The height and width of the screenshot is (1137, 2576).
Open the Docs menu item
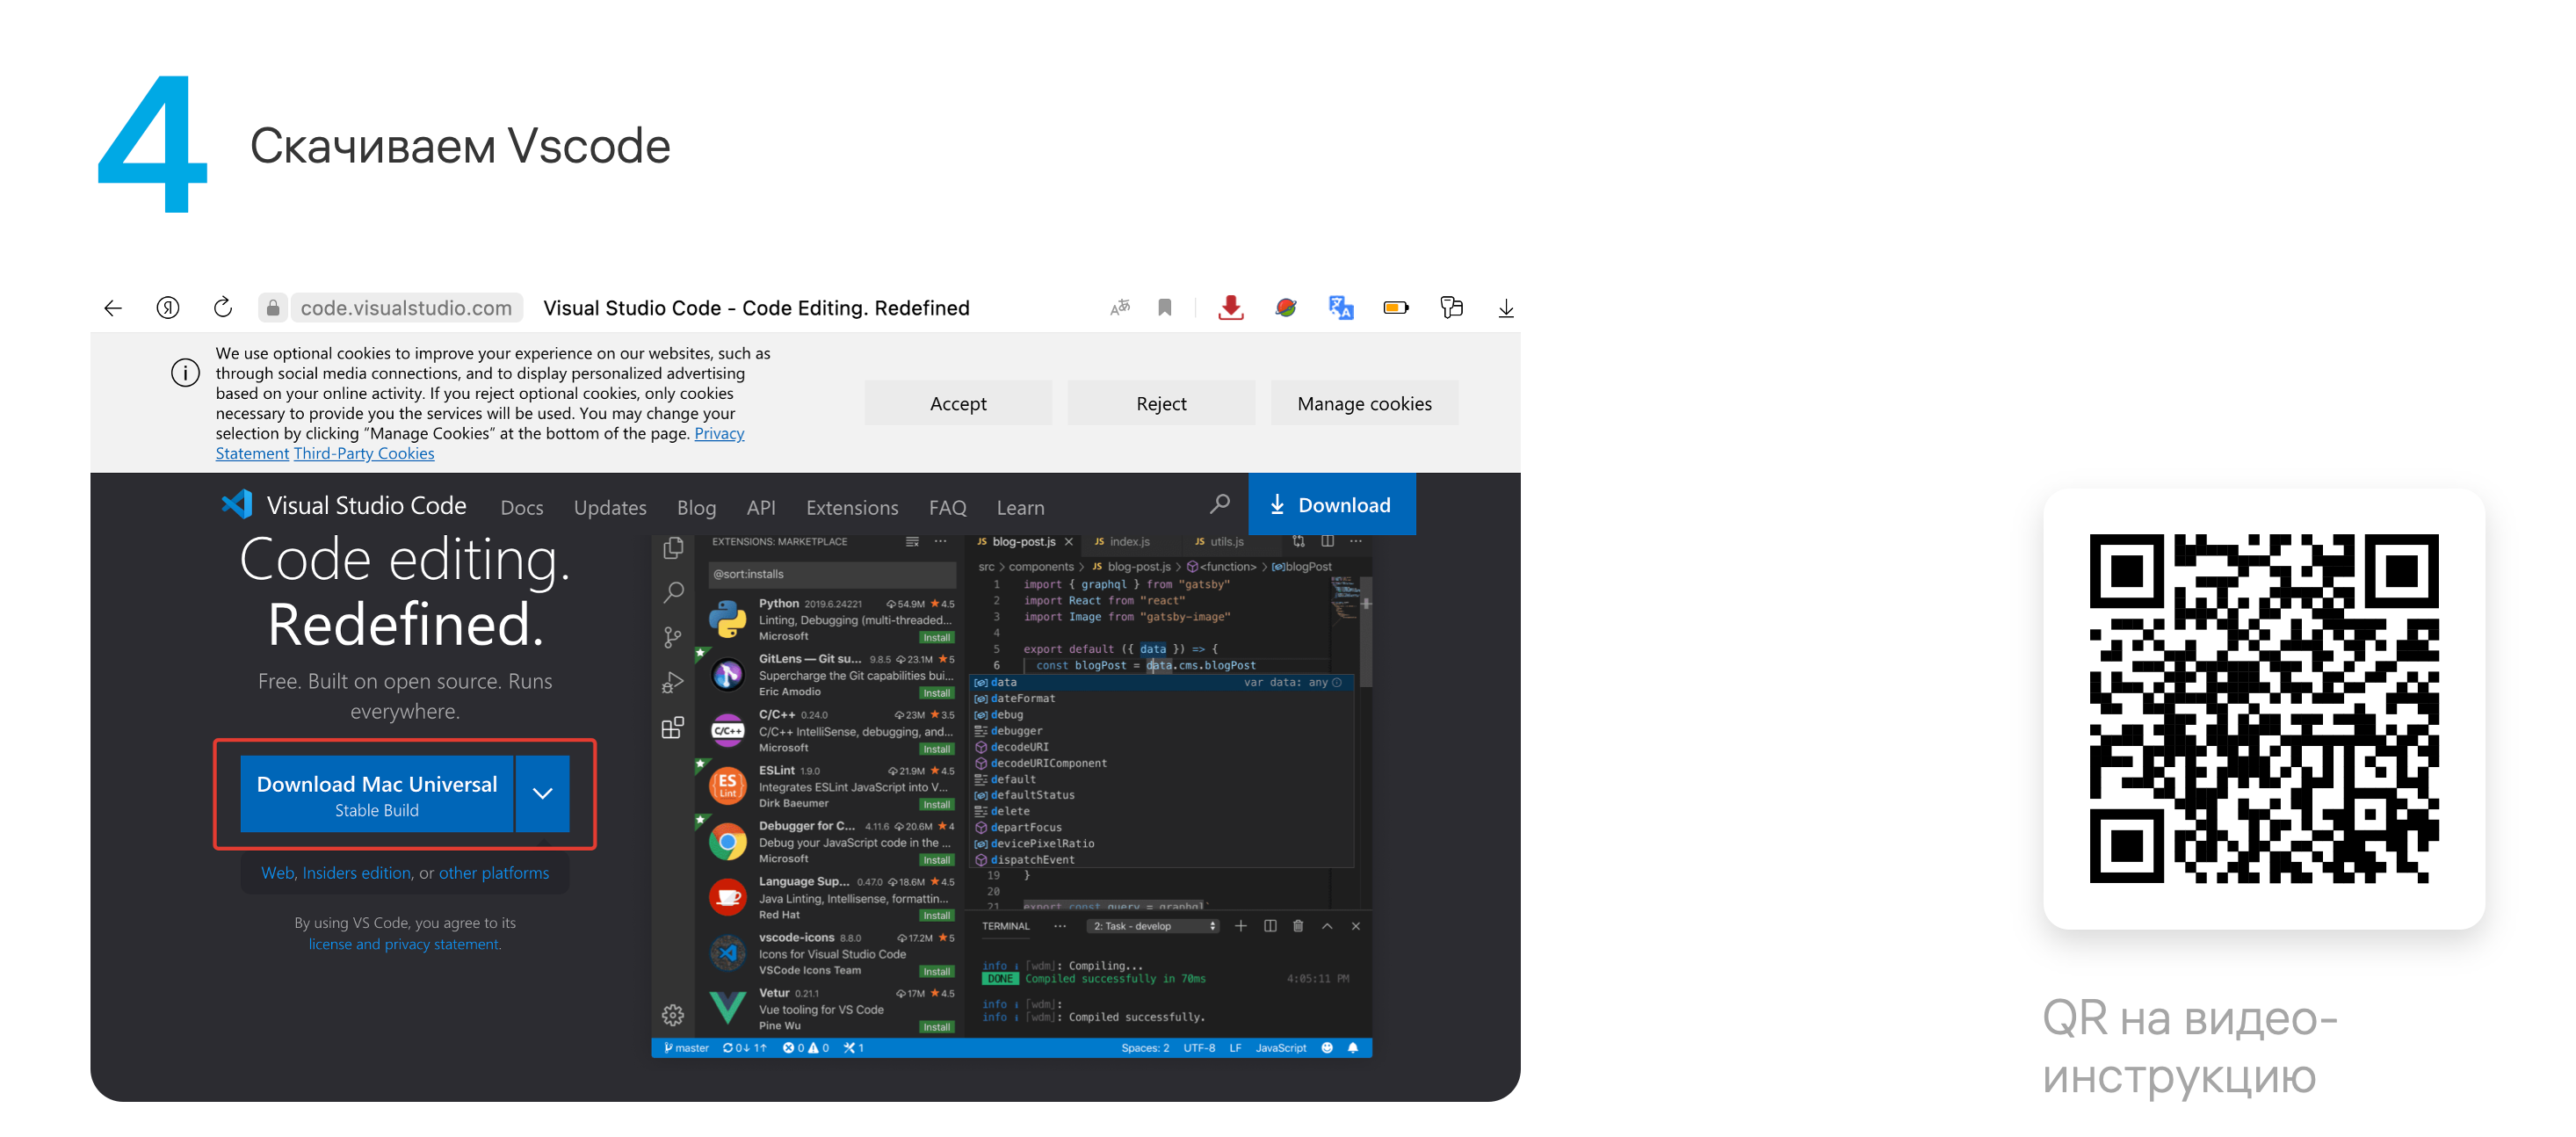[522, 508]
